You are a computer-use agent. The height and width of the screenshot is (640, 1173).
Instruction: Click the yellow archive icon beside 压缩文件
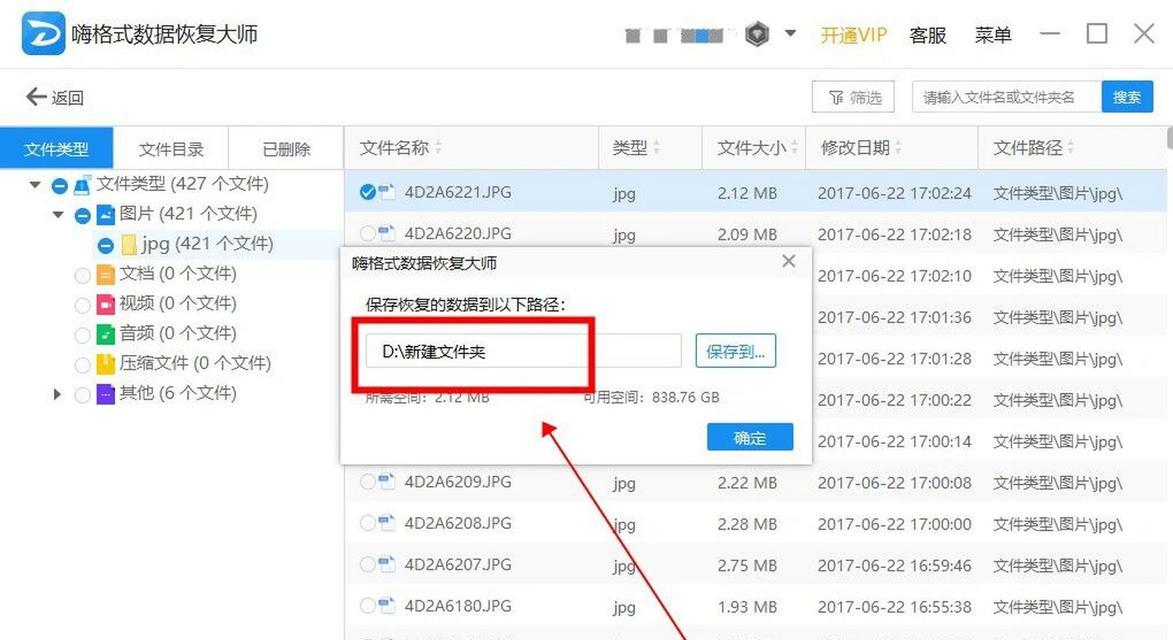click(x=105, y=364)
